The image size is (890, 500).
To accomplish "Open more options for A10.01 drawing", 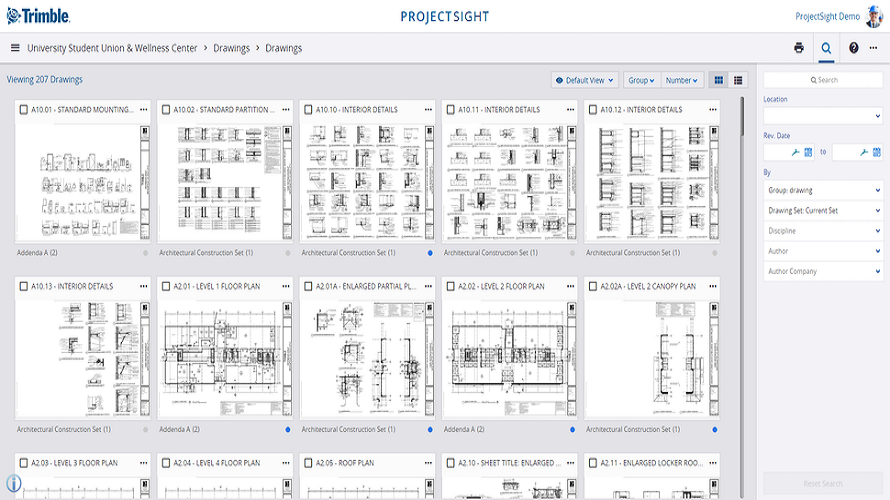I will [x=144, y=110].
